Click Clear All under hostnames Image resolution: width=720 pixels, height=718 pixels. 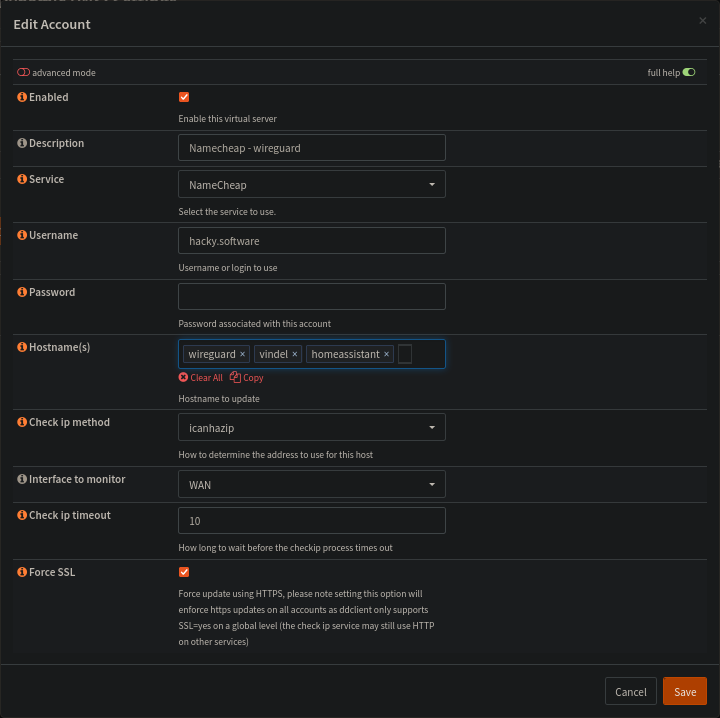click(x=201, y=378)
